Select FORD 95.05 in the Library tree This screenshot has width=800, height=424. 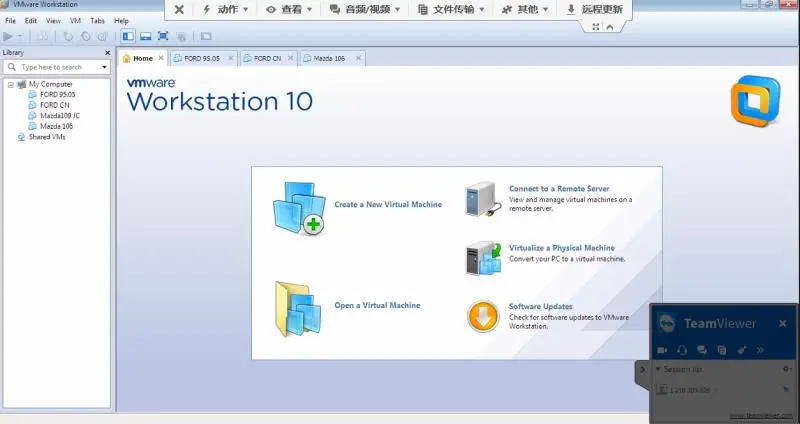tap(58, 94)
